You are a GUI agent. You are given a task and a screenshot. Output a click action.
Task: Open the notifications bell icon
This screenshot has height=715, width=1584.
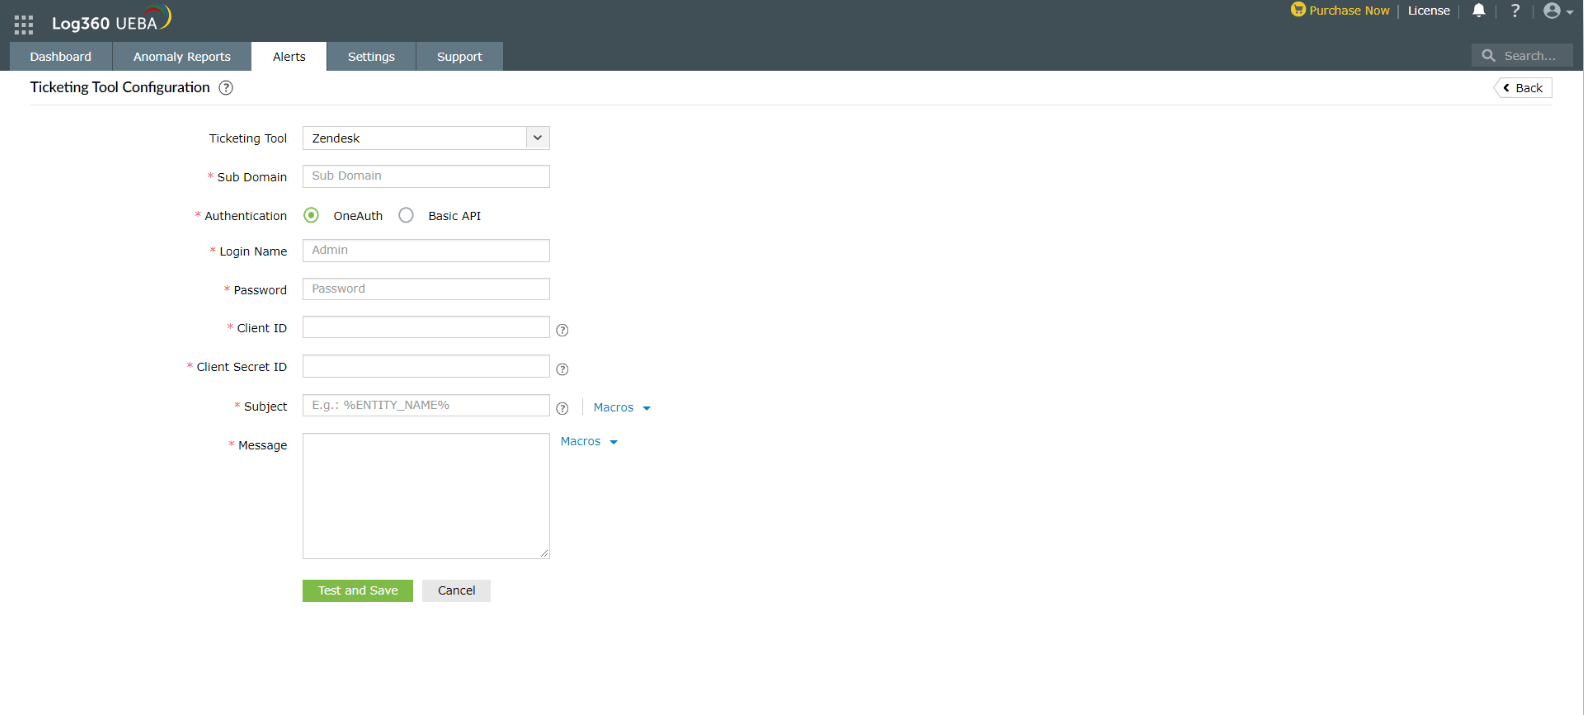(x=1478, y=11)
